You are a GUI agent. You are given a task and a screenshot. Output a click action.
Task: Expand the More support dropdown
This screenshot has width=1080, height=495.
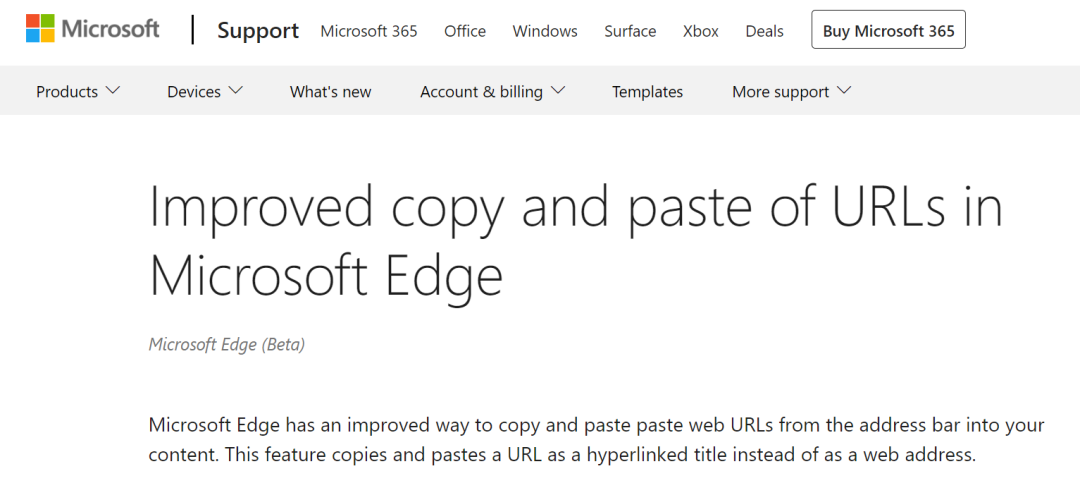coord(792,92)
